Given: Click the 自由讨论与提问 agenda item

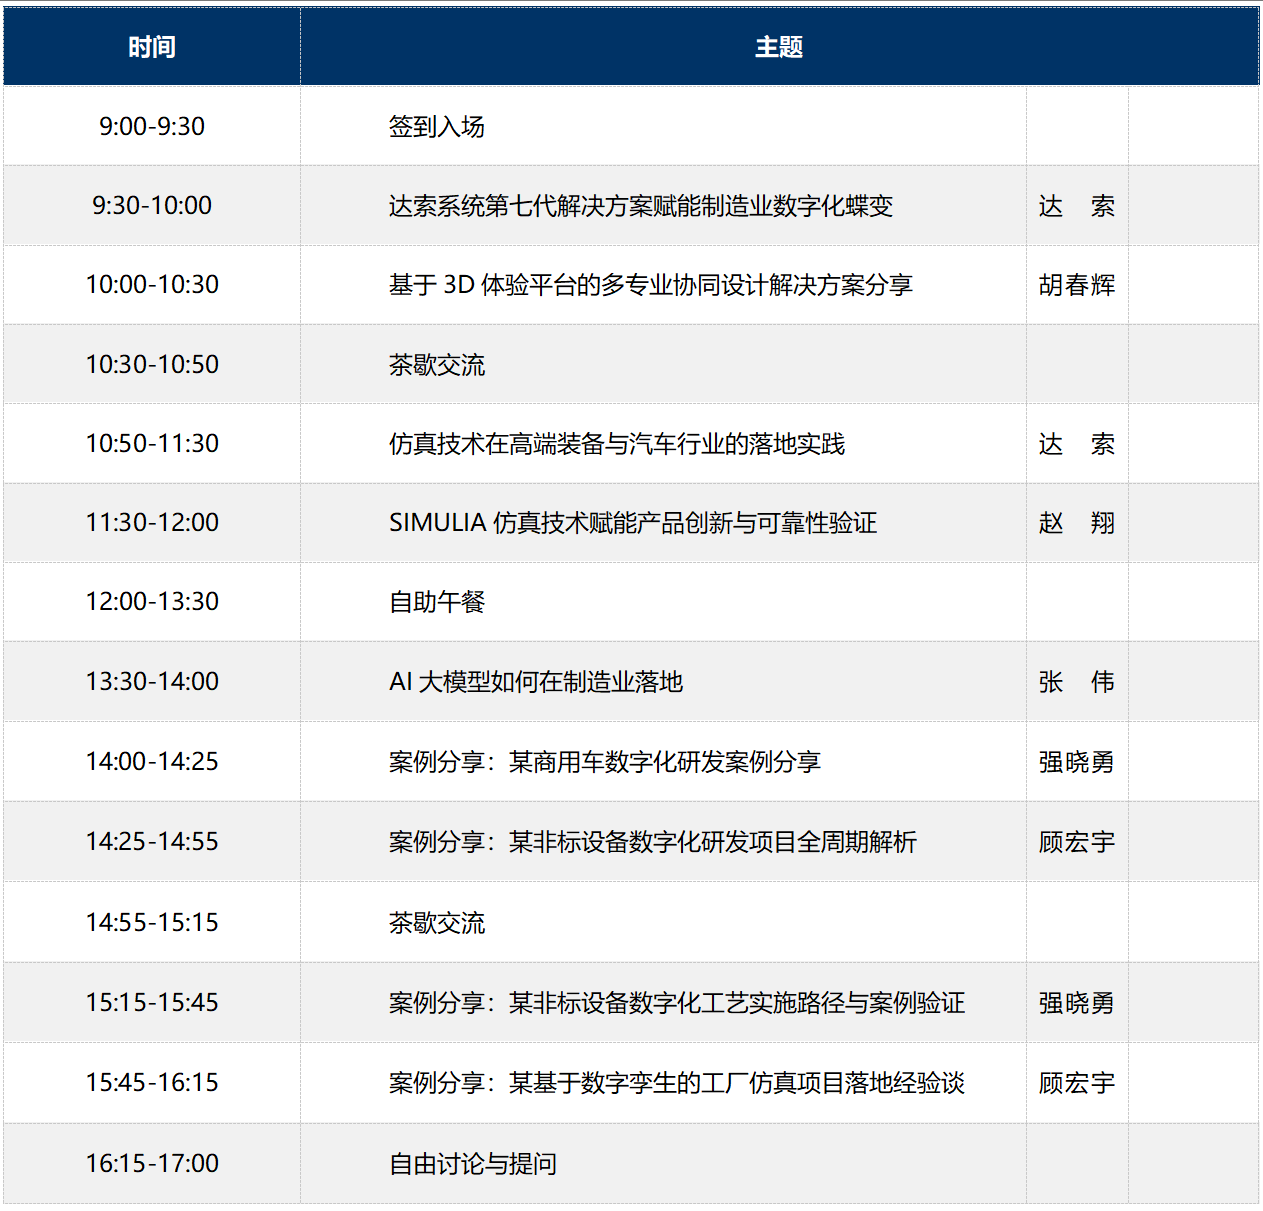Looking at the screenshot, I should pyautogui.click(x=472, y=1164).
